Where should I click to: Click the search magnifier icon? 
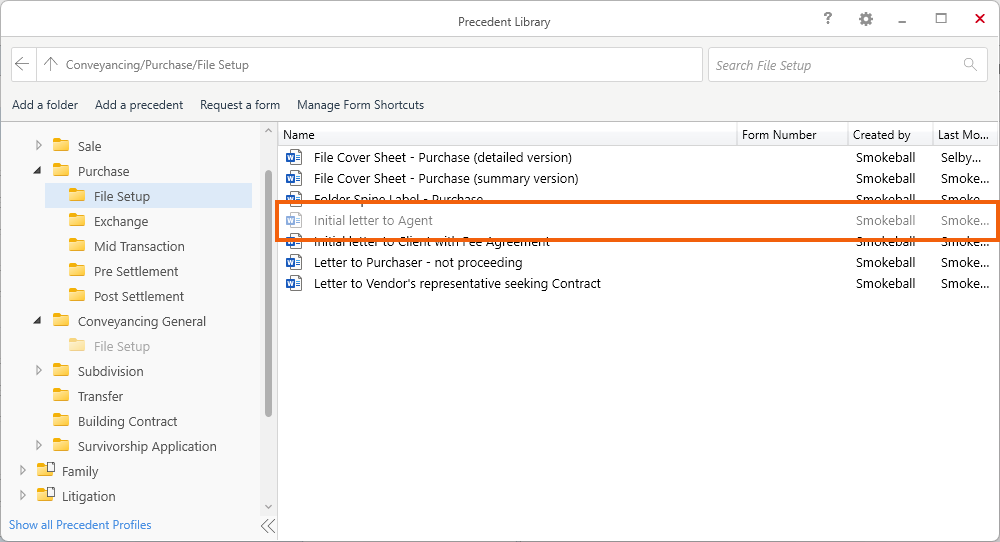click(x=969, y=65)
